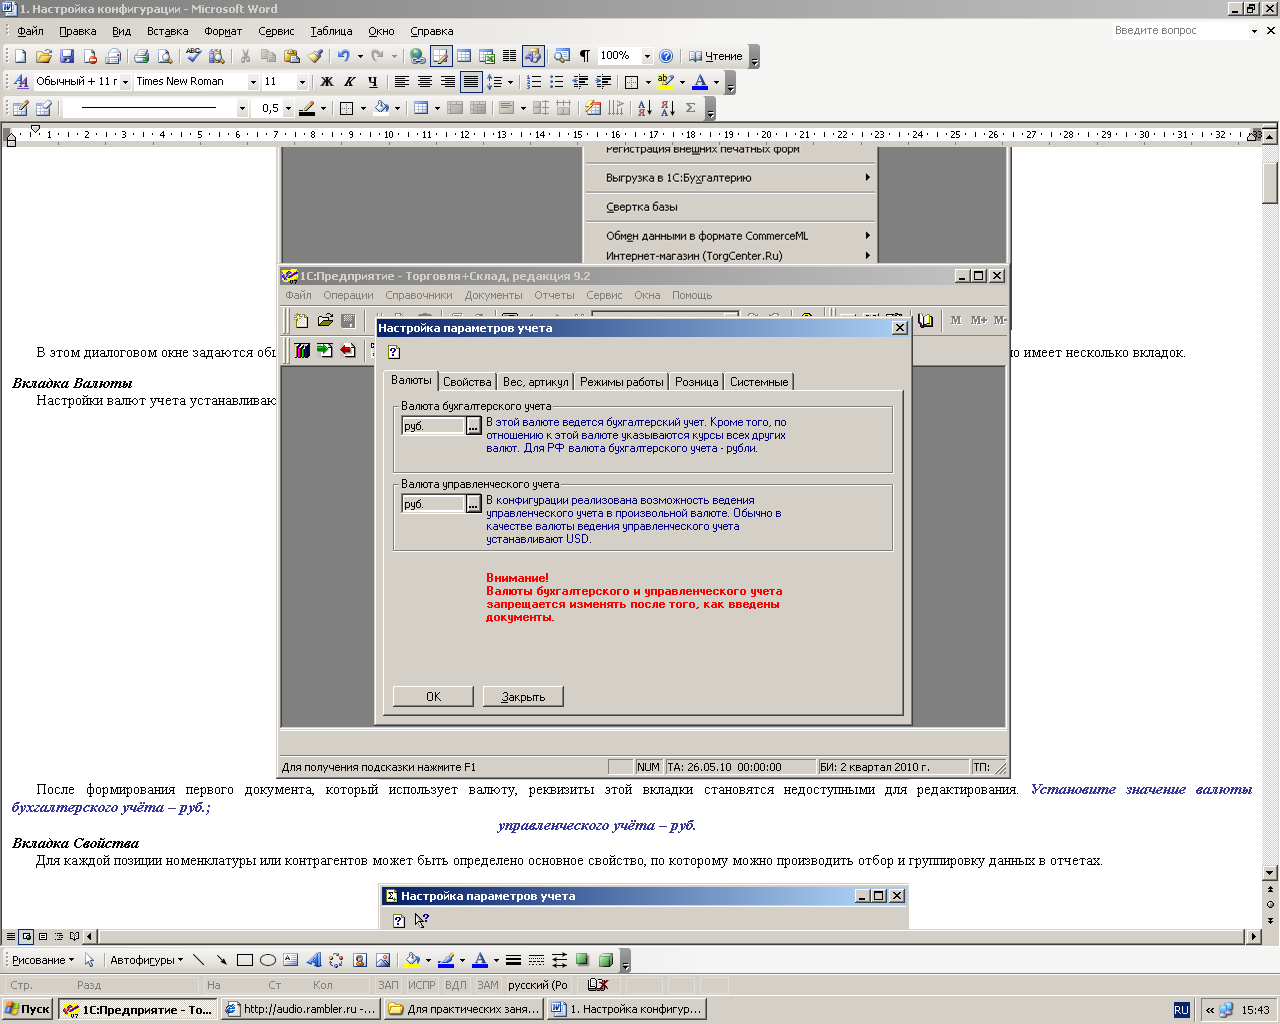Click the Copy icon in standard toolbar
The image size is (1280, 1024).
pyautogui.click(x=268, y=56)
